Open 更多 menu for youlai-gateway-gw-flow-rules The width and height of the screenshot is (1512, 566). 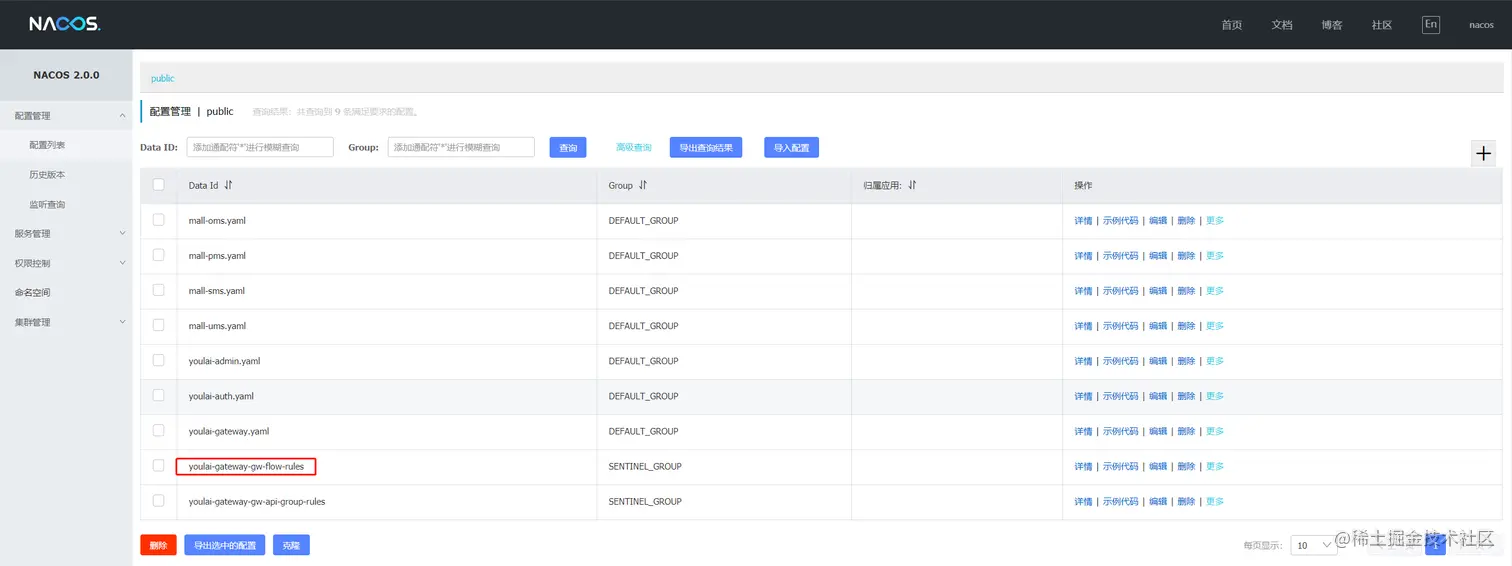1215,467
